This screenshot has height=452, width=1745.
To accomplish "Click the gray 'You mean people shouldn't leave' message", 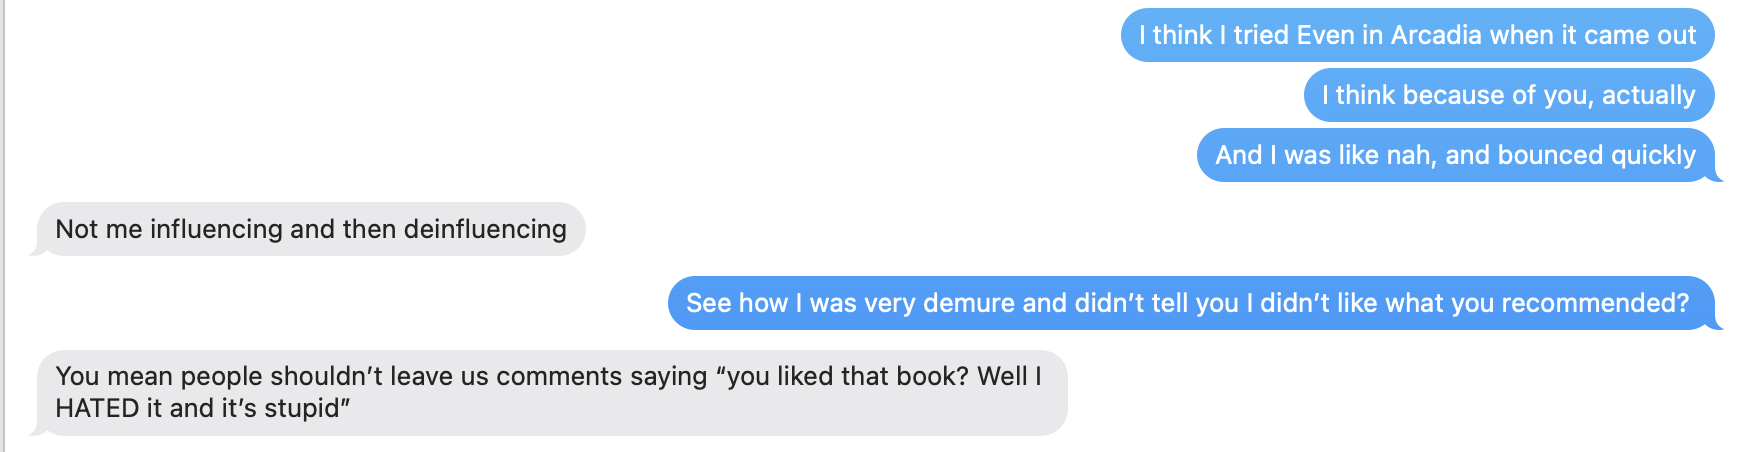I will coord(550,392).
